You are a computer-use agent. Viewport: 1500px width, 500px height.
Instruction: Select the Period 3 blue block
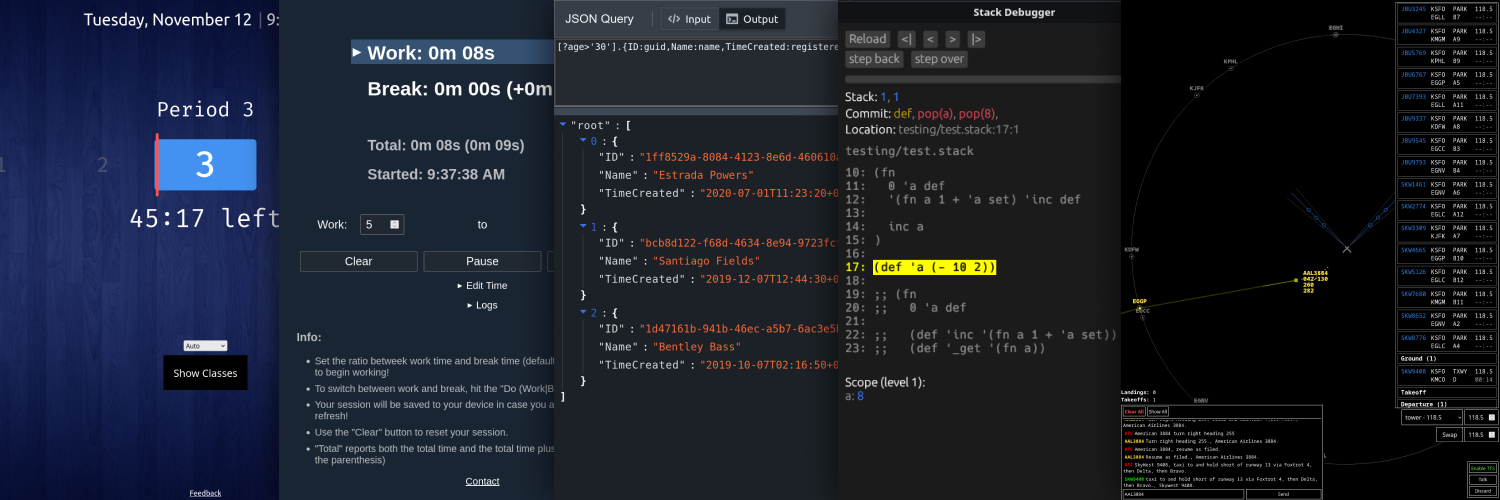pos(205,165)
